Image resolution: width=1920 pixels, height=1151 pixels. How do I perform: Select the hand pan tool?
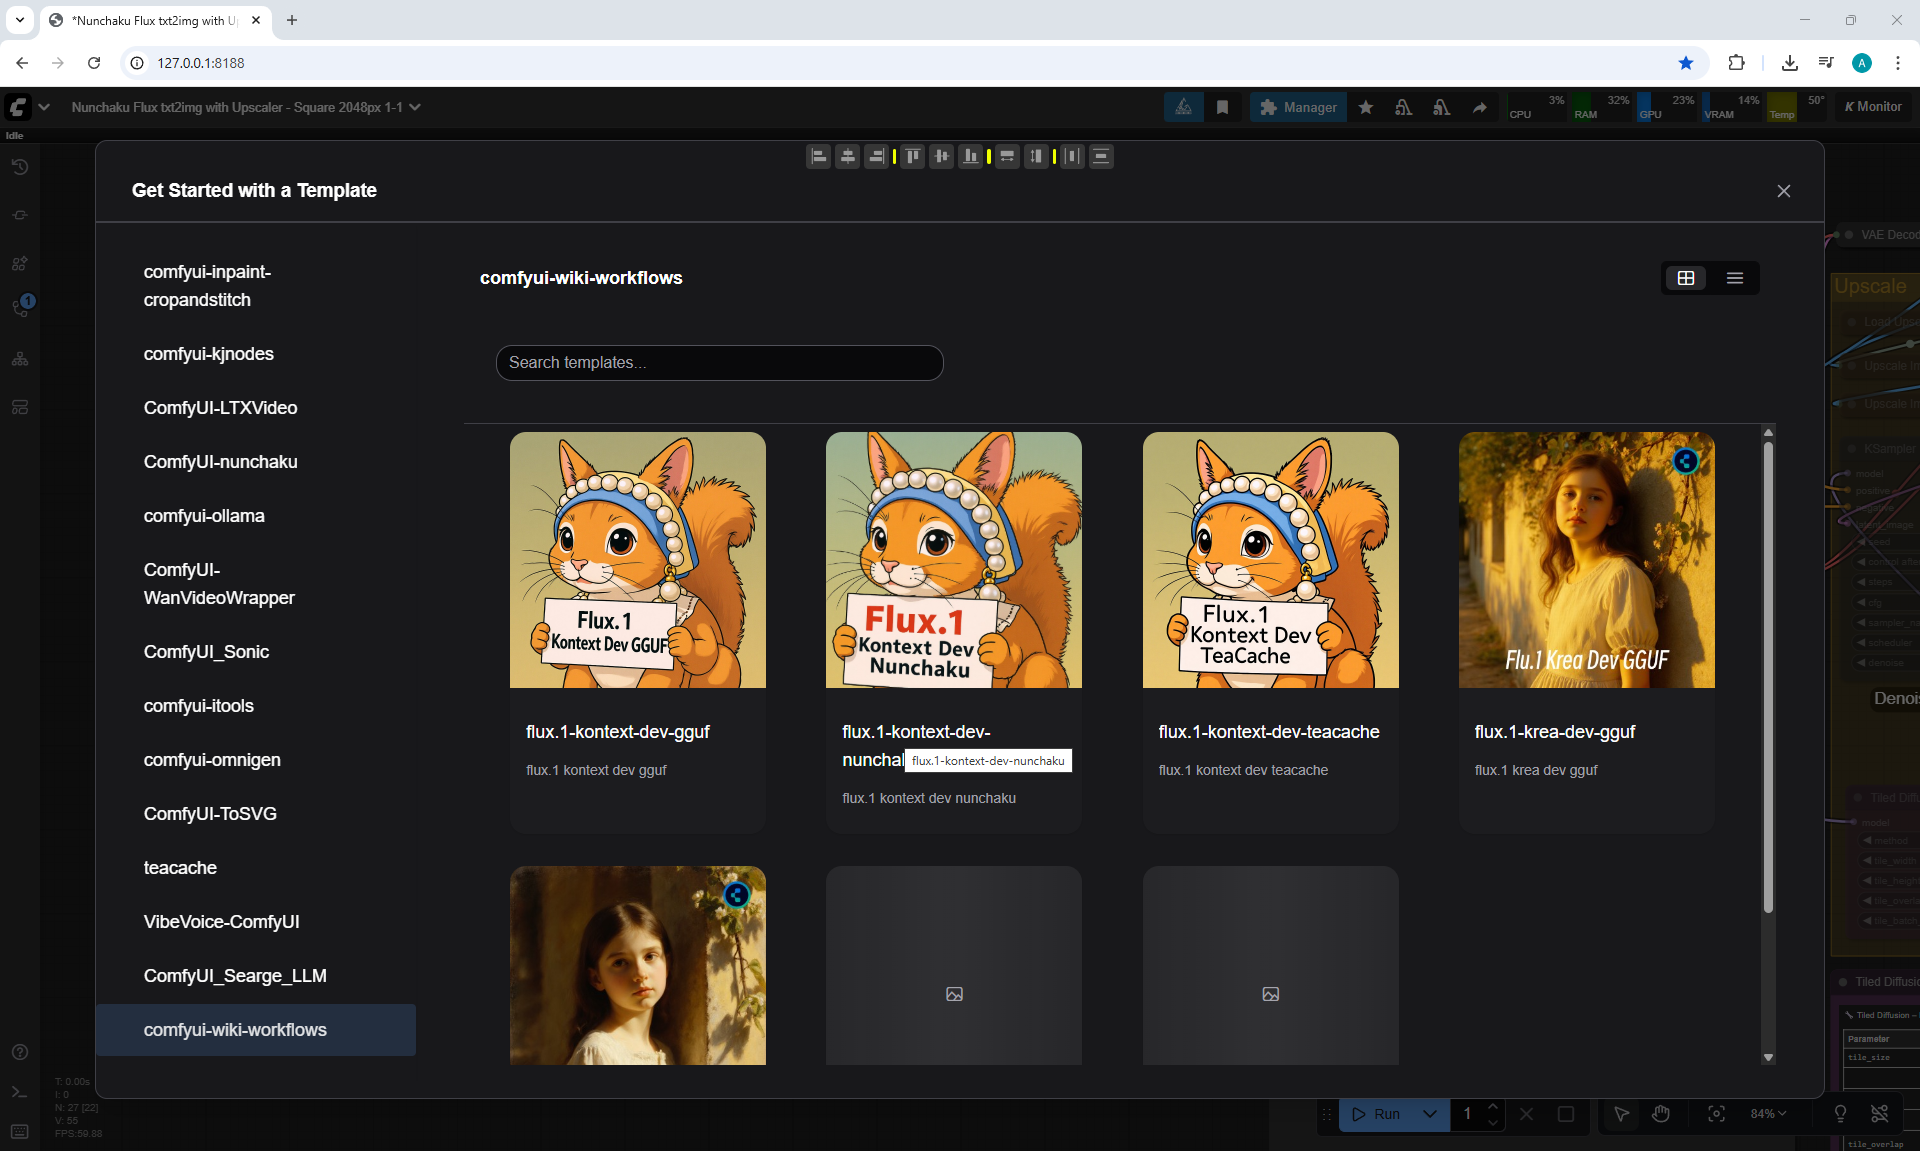tap(1661, 1114)
